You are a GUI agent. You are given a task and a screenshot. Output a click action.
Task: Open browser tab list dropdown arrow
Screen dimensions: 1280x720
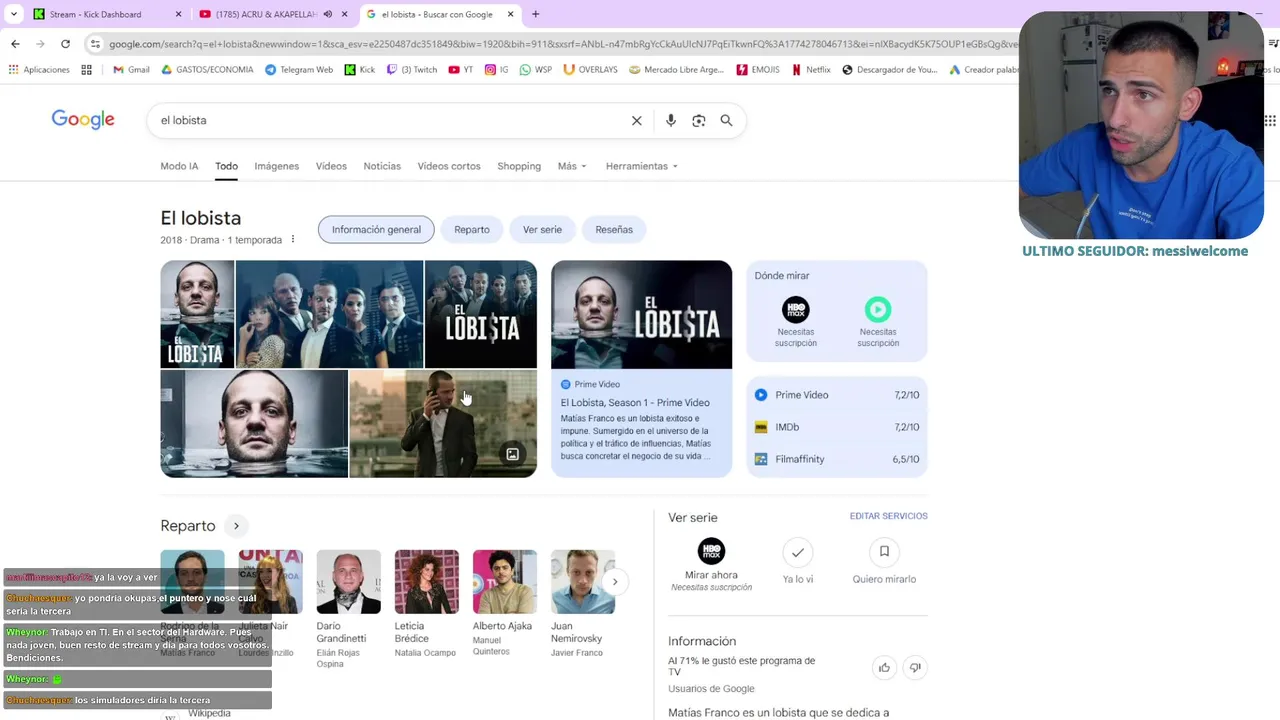pos(14,14)
